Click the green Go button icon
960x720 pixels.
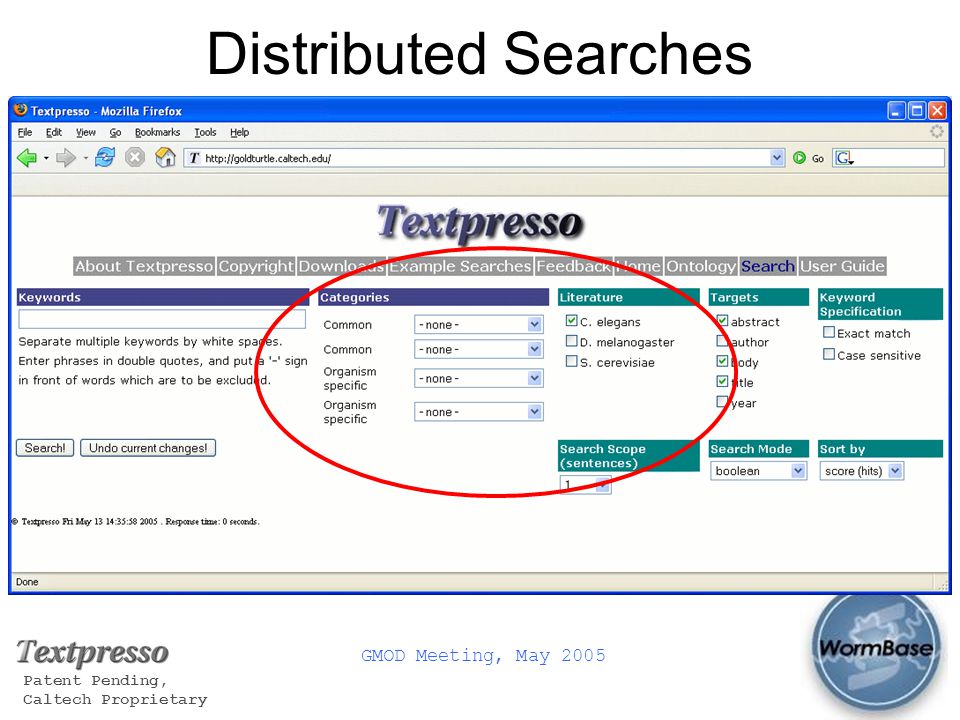coord(799,158)
